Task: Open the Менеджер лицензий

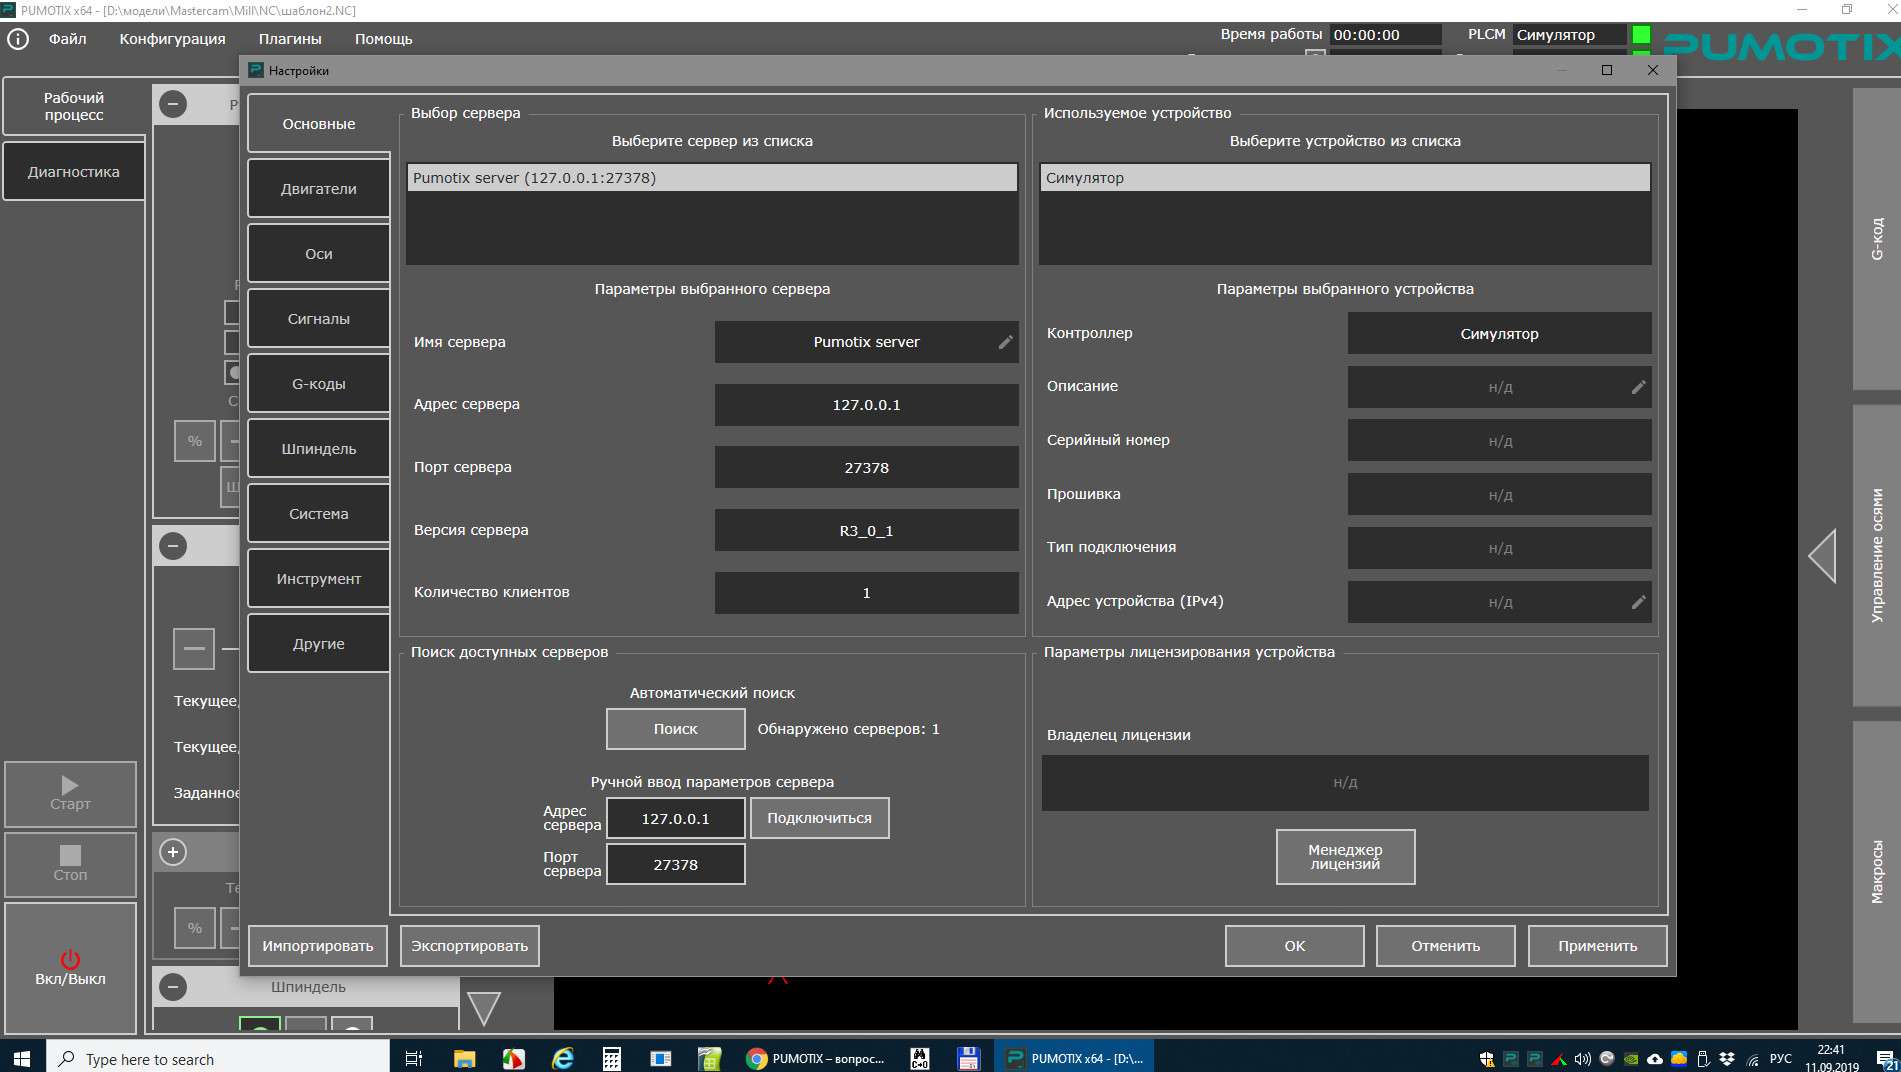Action: (1346, 857)
